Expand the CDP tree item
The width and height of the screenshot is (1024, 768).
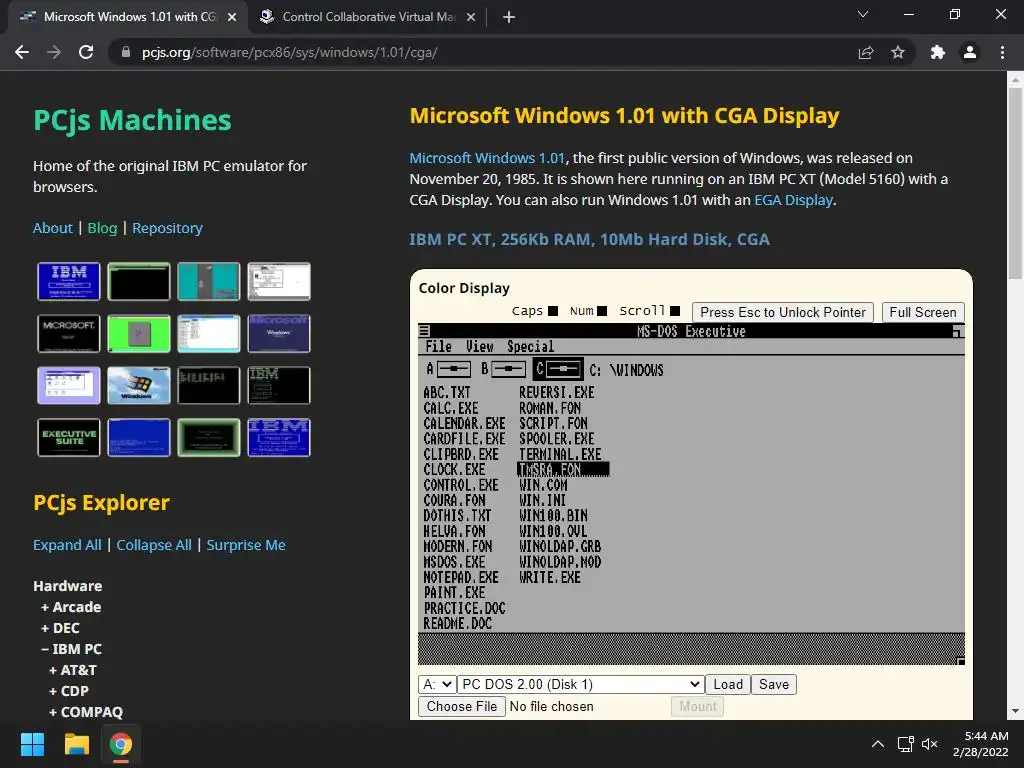(69, 690)
